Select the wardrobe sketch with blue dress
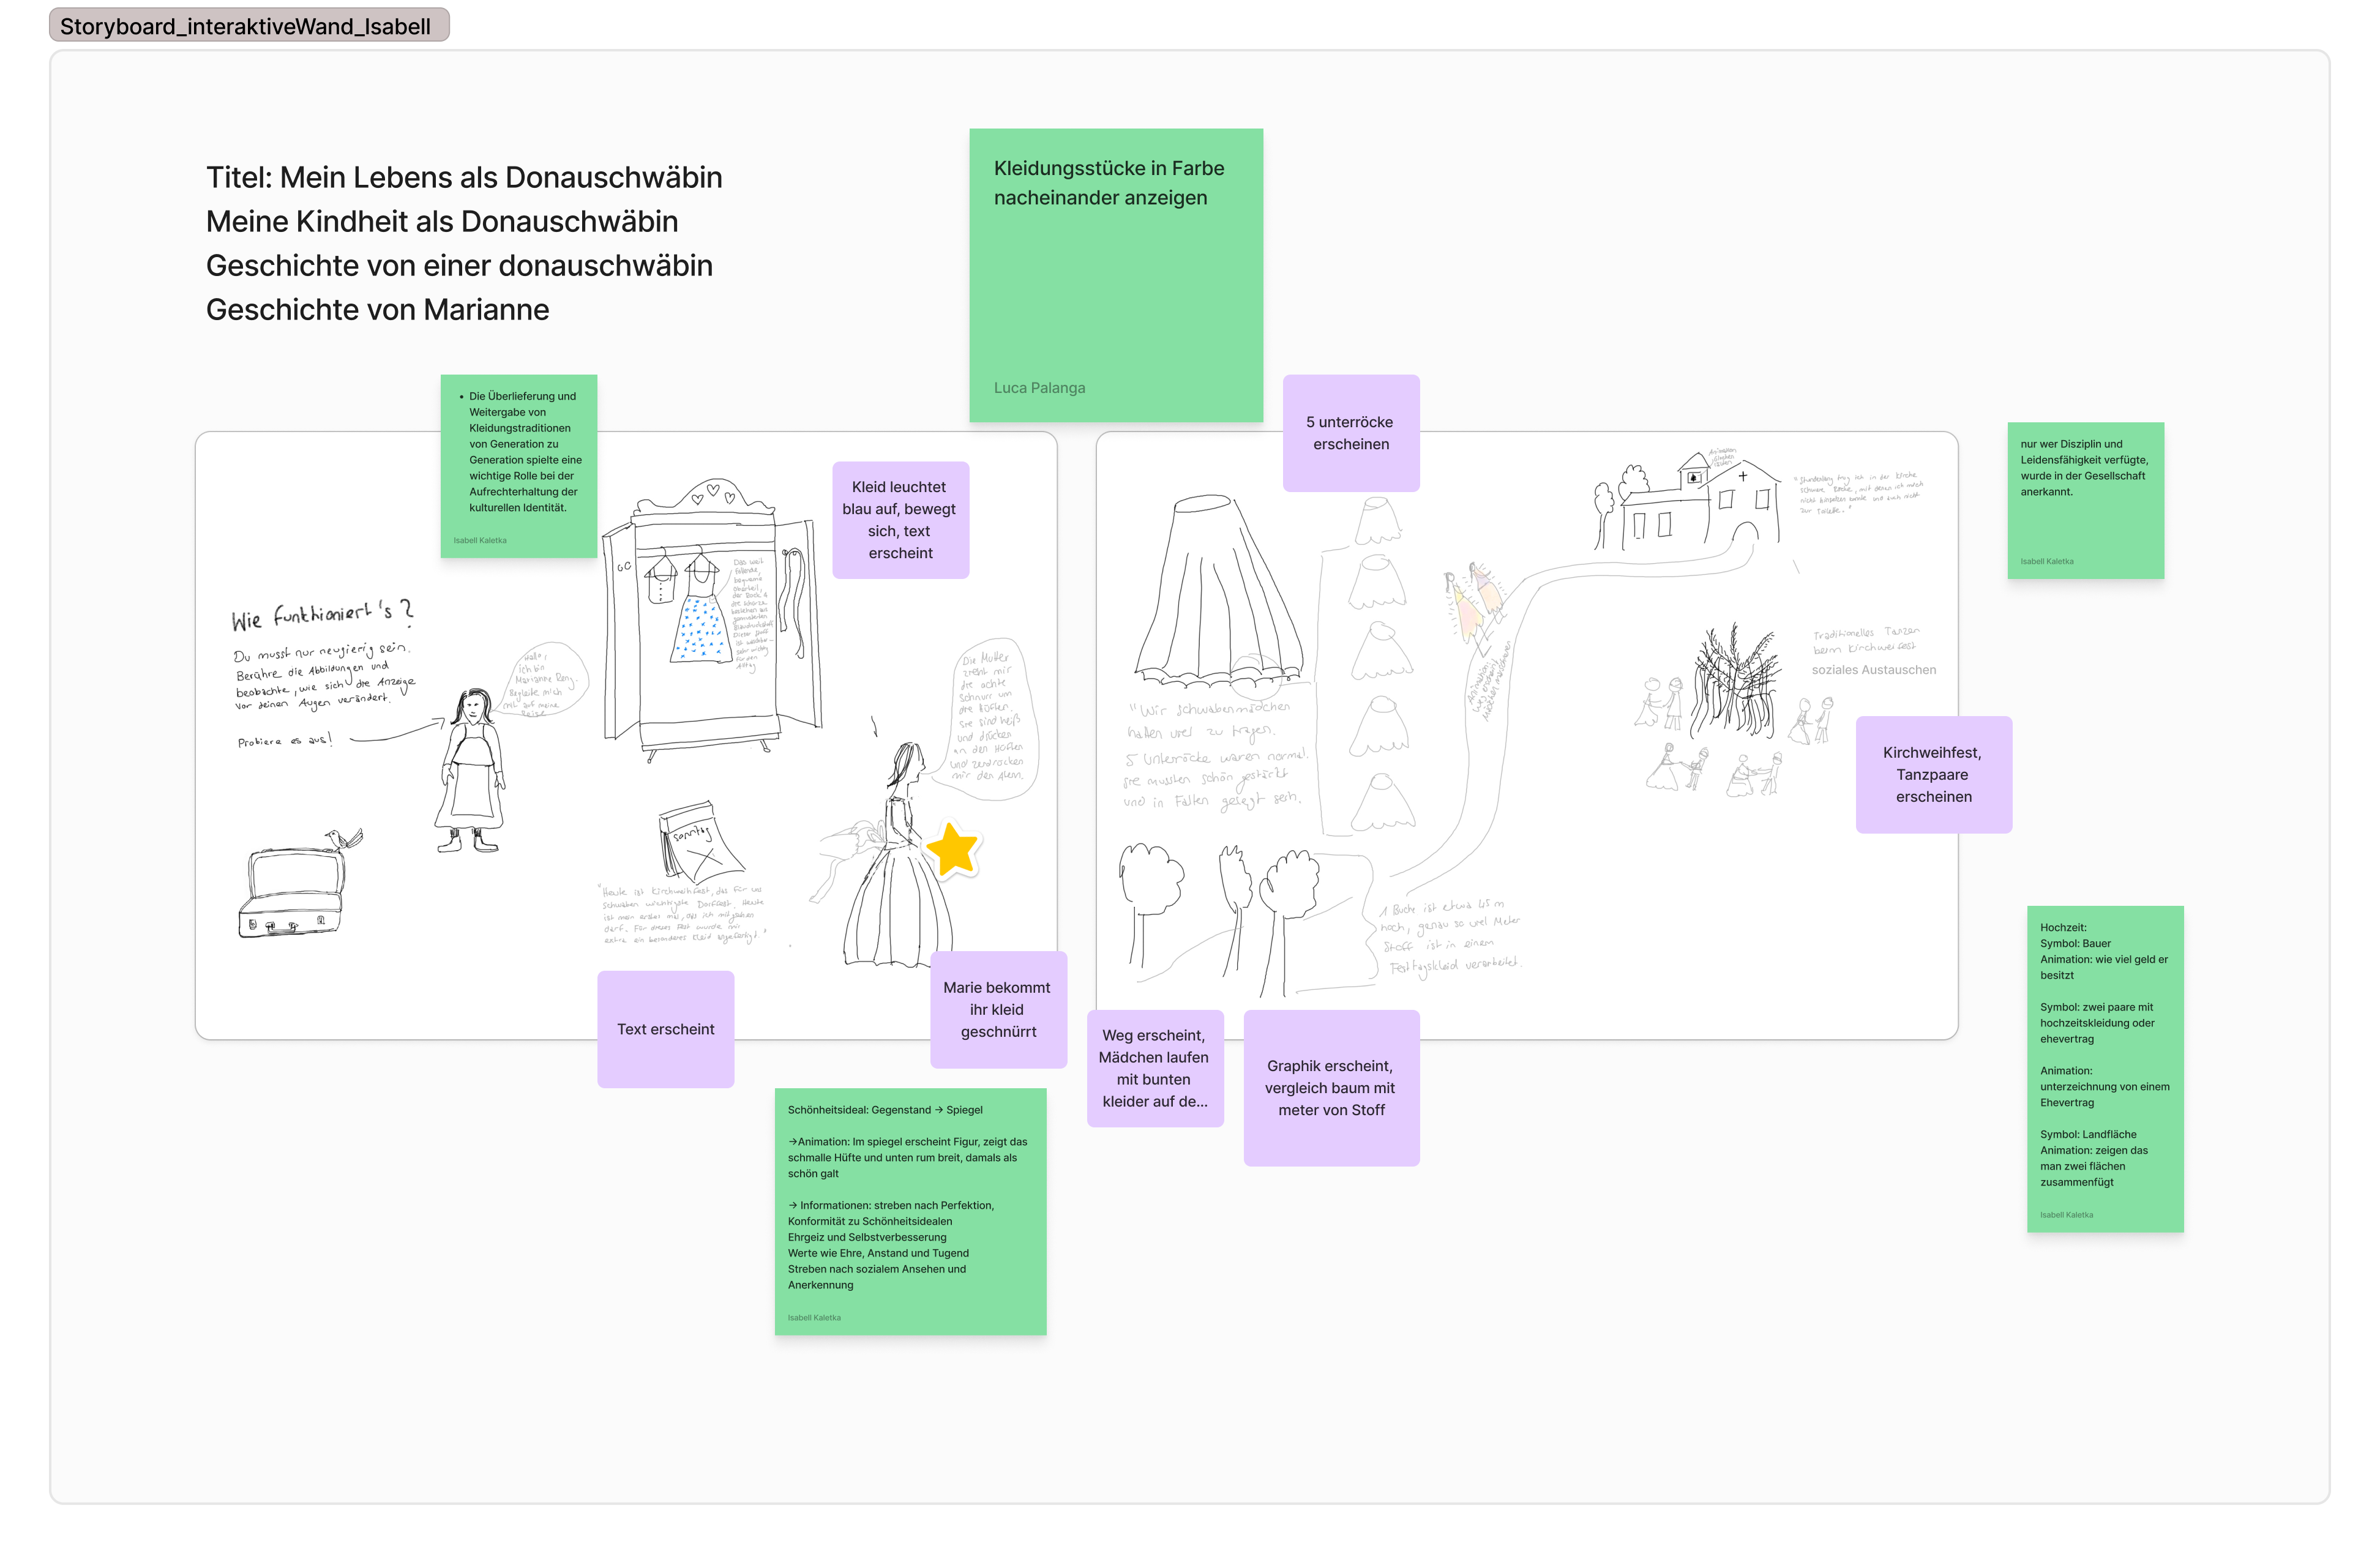 pos(711,620)
